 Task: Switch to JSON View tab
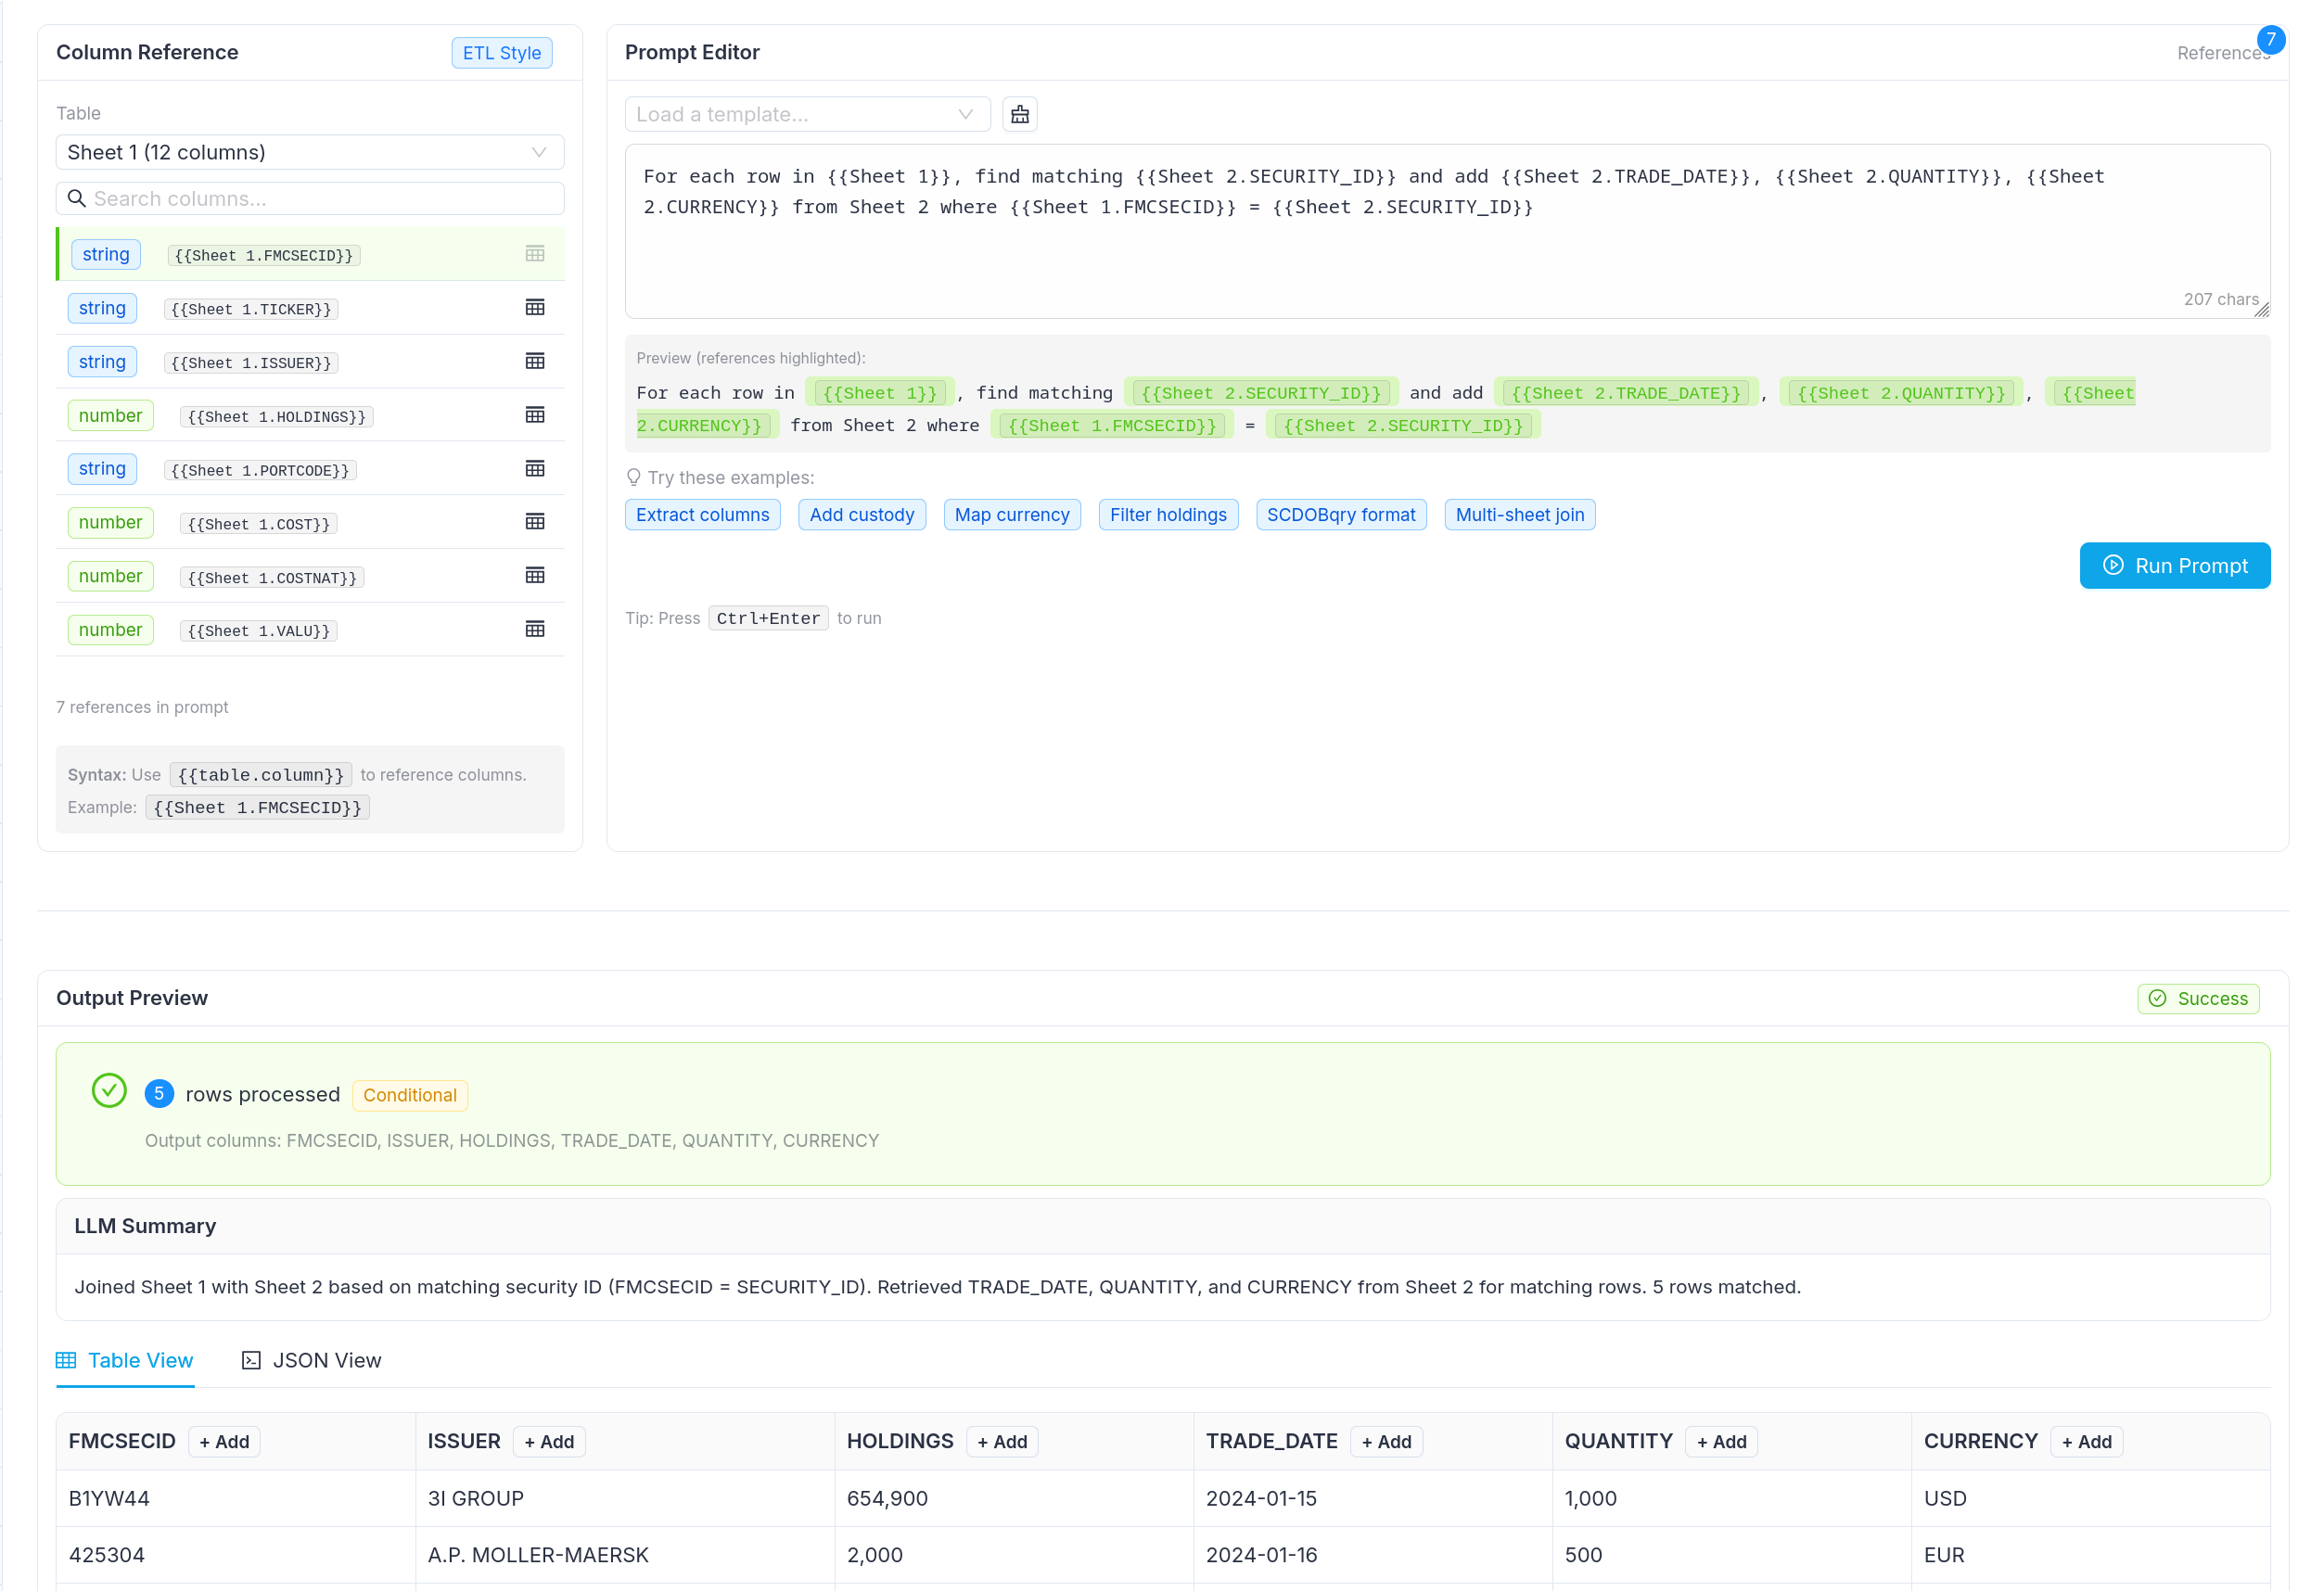[x=312, y=1360]
